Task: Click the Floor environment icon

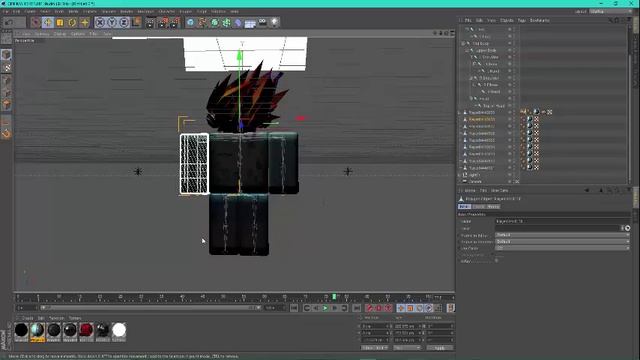Action: pyautogui.click(x=250, y=23)
